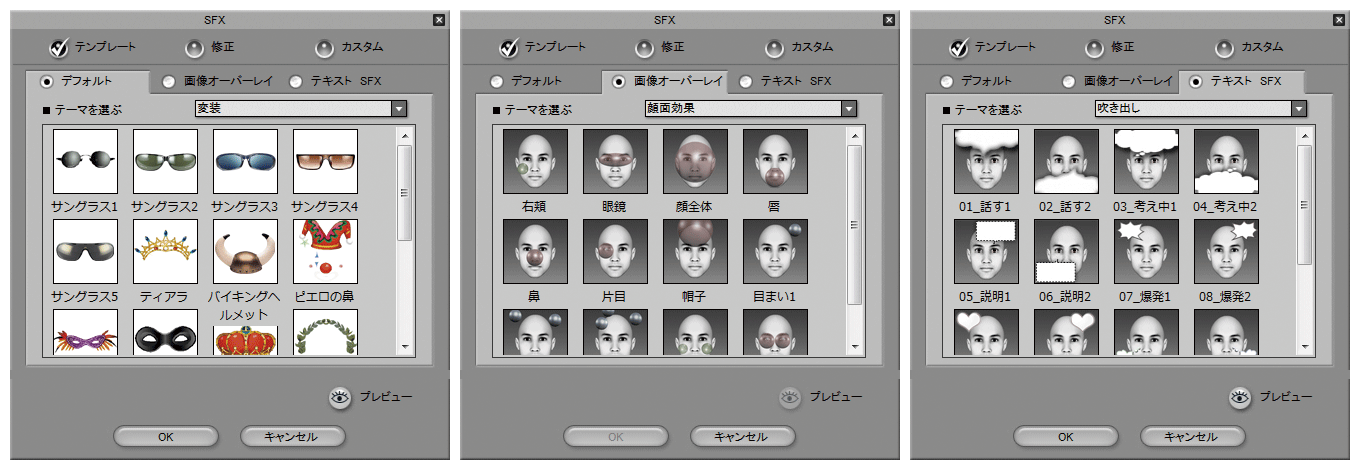
Task: Select テキスト SFX radio in left window
Action: [296, 82]
